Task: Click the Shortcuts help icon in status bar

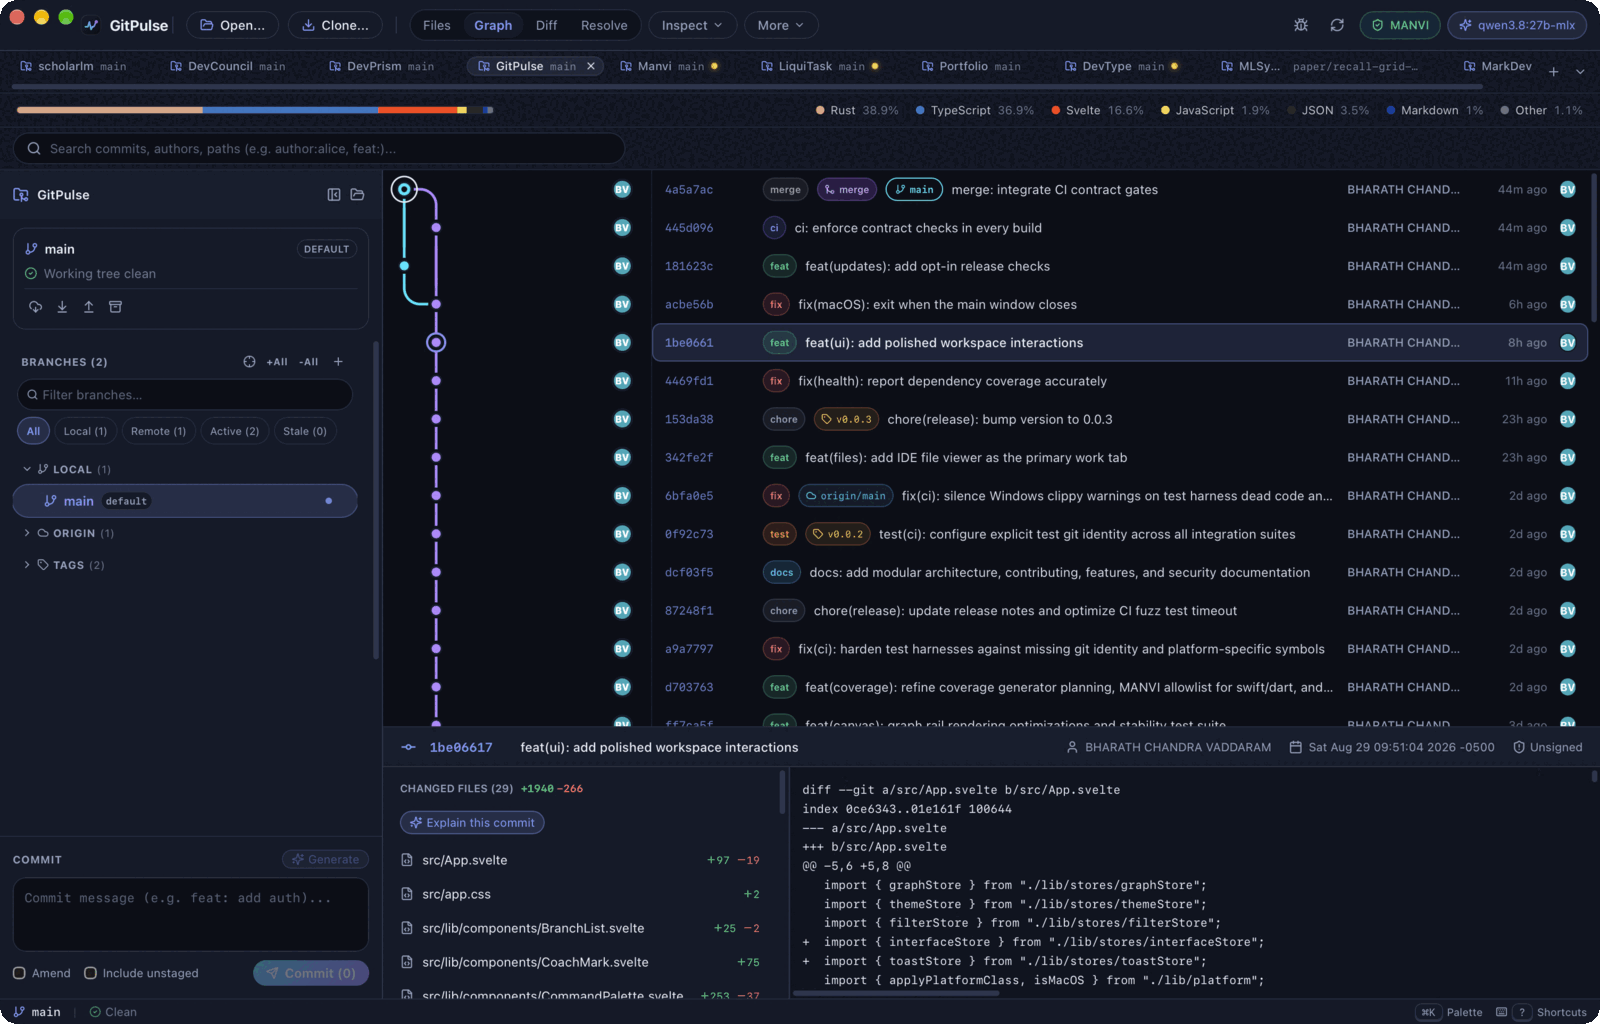Action: coord(1522,1012)
